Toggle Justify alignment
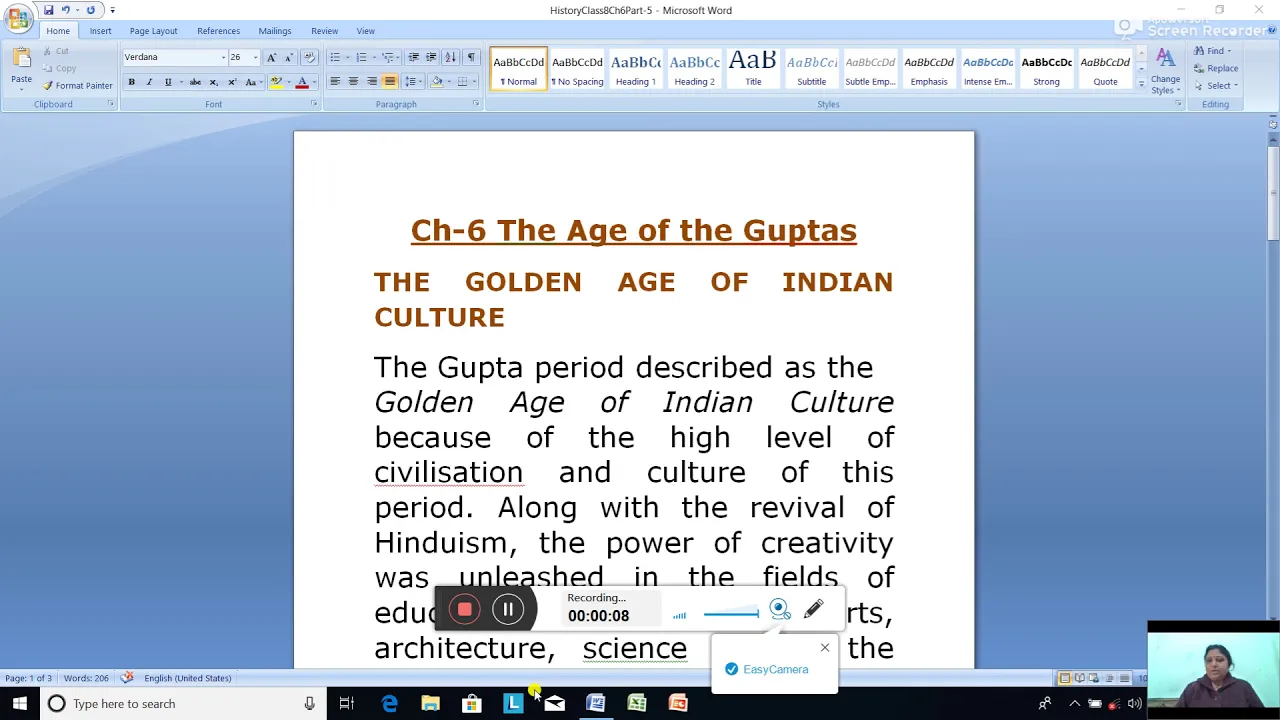This screenshot has height=720, width=1280. (x=390, y=82)
